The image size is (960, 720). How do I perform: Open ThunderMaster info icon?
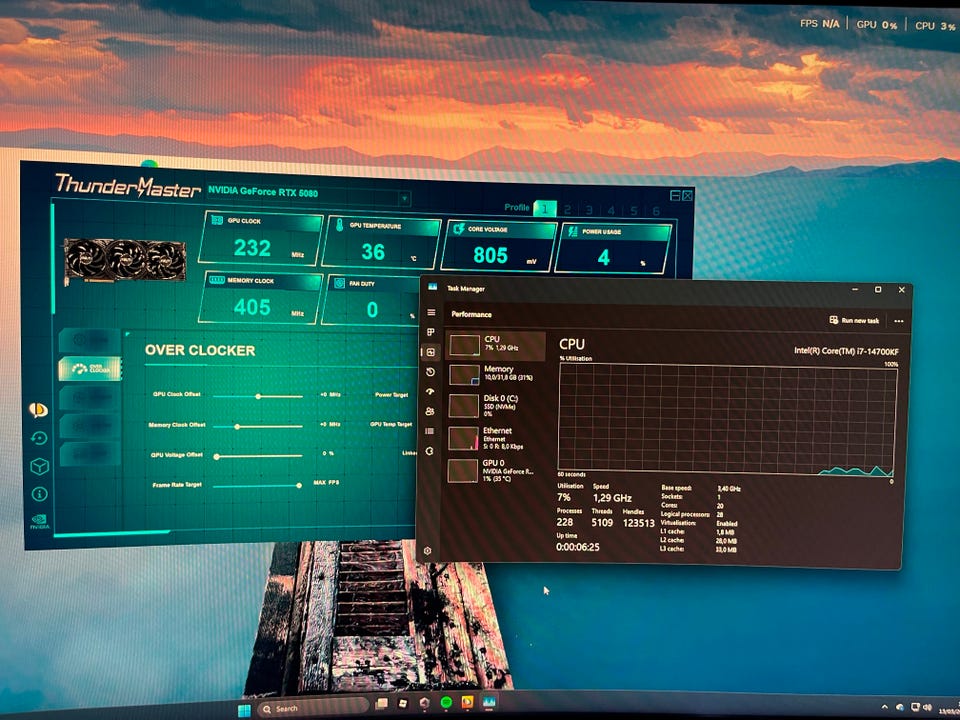pos(39,493)
